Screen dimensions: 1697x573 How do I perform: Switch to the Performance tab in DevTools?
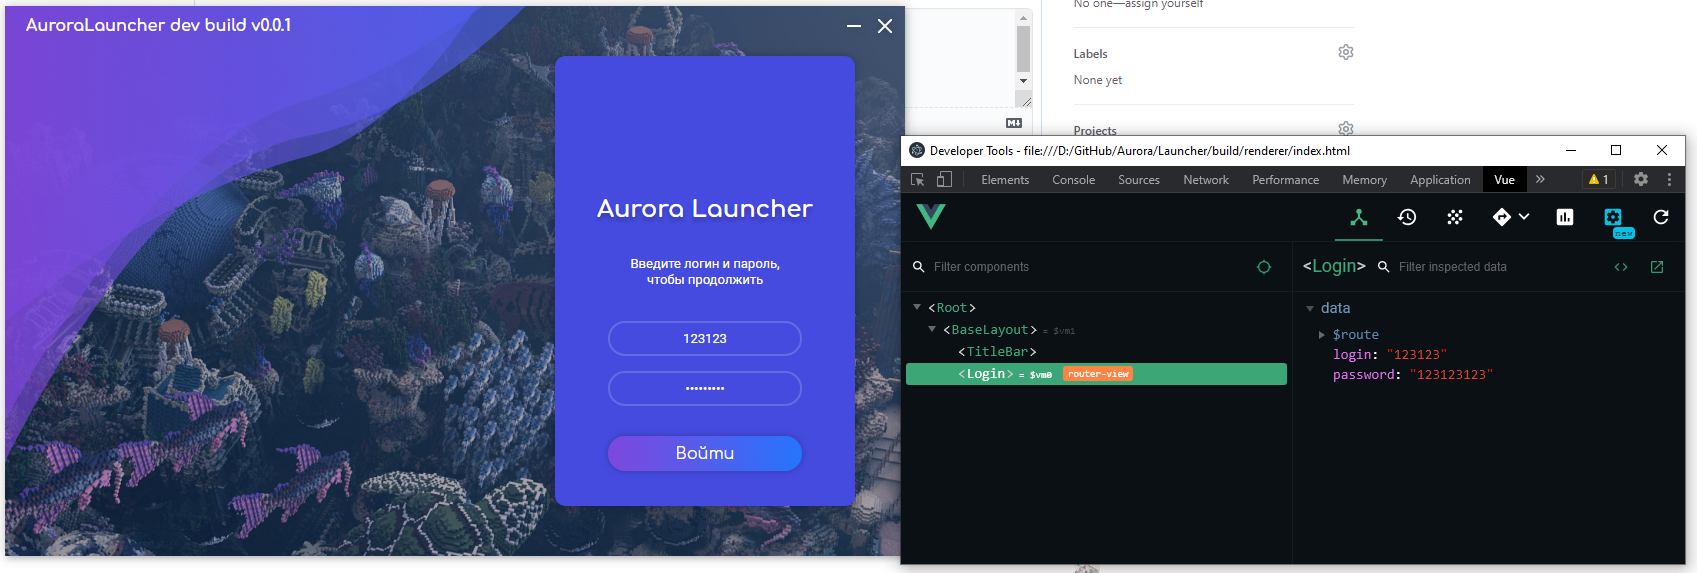click(1286, 180)
